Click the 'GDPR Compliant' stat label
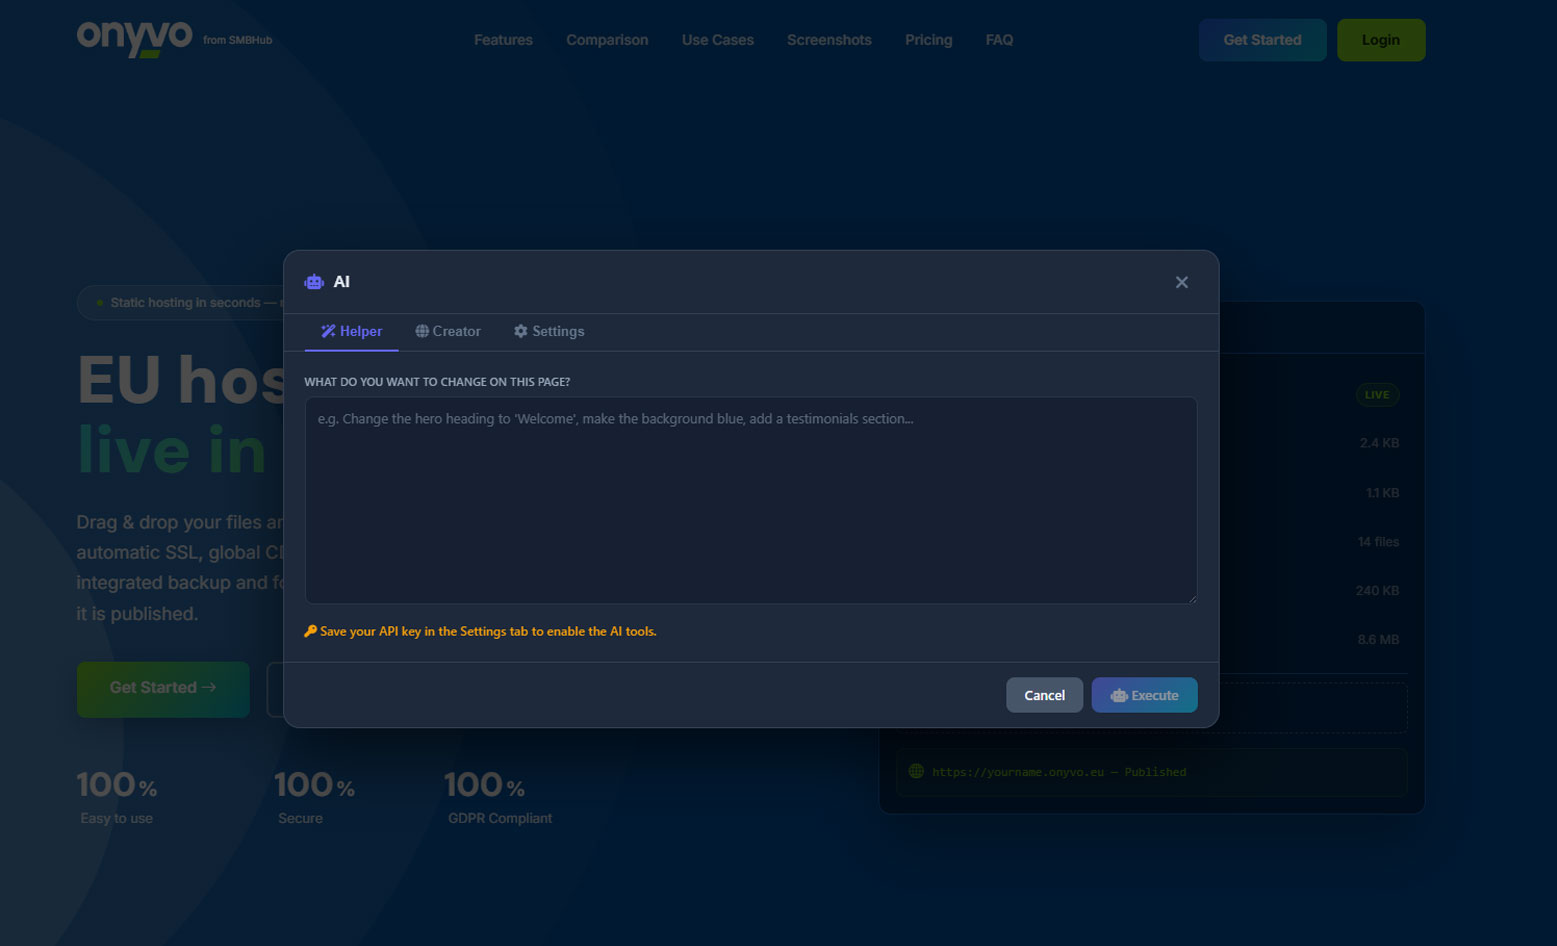This screenshot has width=1557, height=946. point(500,818)
